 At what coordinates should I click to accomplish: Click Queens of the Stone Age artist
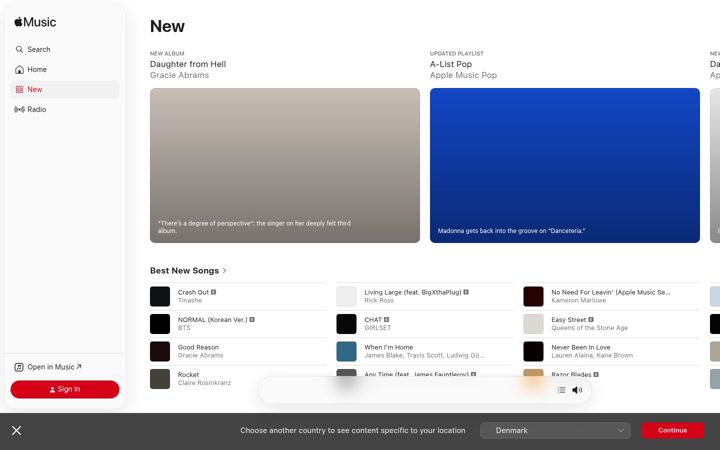click(590, 328)
